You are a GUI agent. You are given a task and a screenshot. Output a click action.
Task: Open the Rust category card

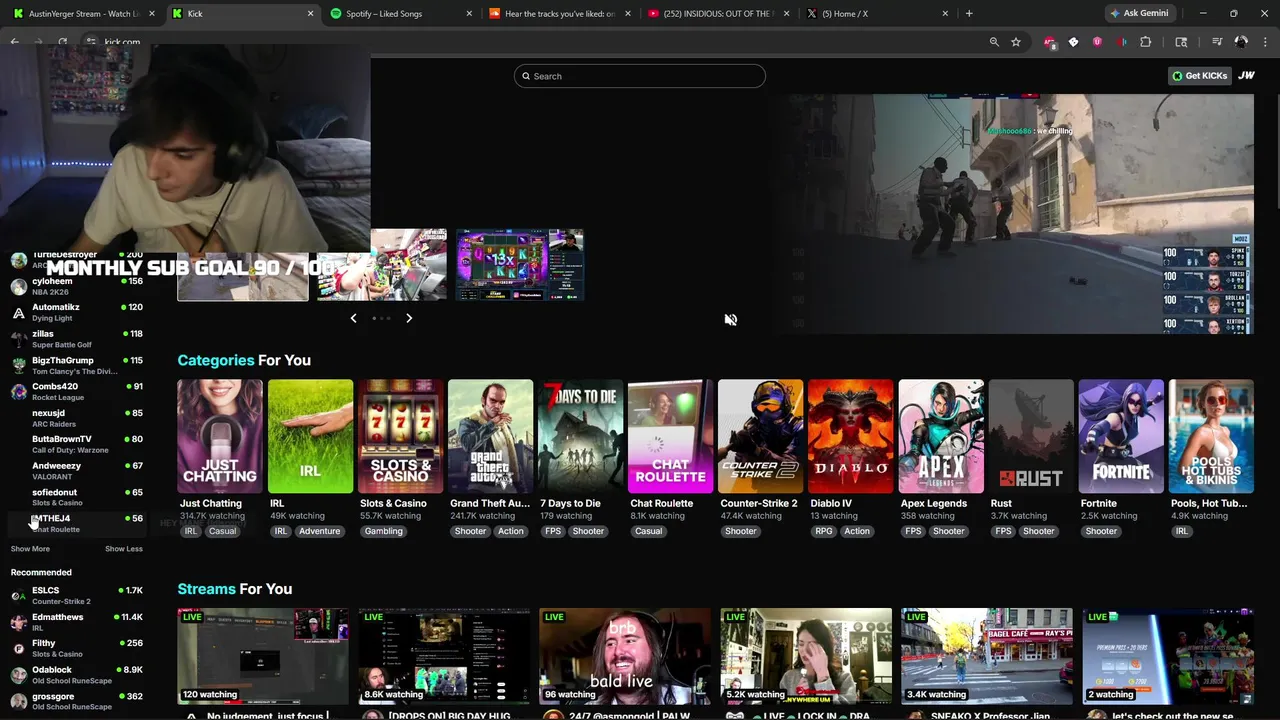[x=1030, y=436]
